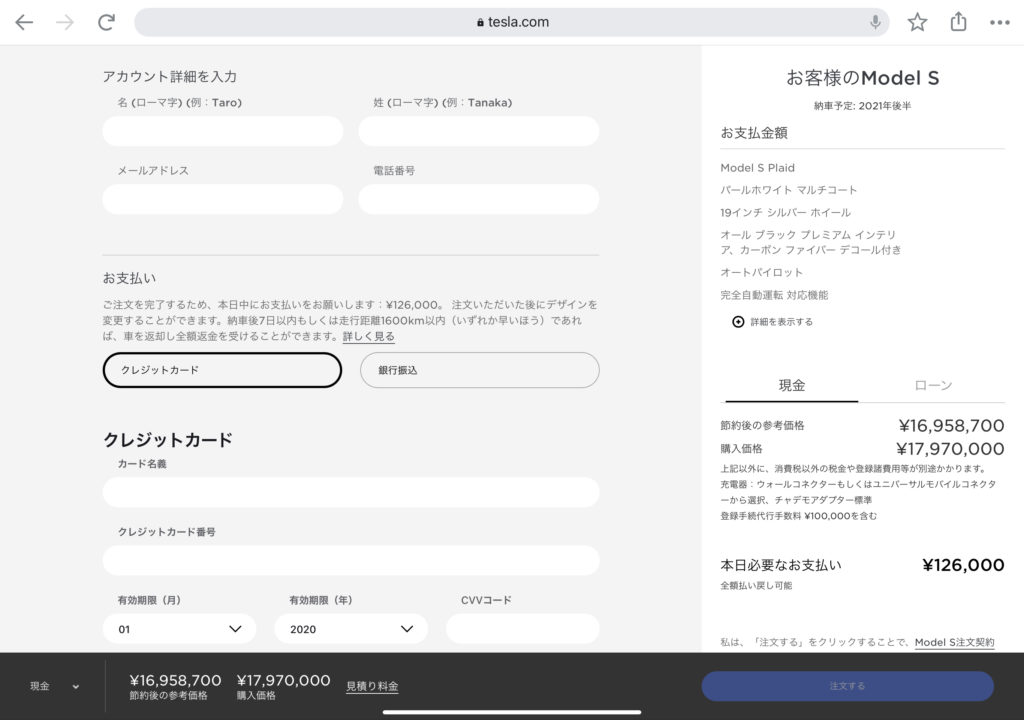Switch to the 現金 tab
Viewport: 1024px width, 720px height.
coord(791,385)
